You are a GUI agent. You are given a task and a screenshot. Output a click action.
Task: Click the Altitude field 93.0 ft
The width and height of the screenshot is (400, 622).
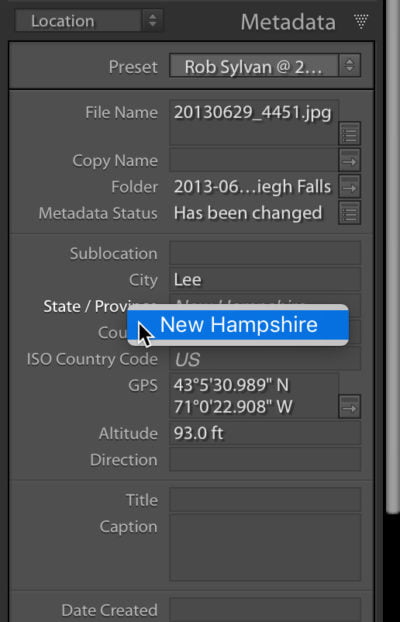point(265,433)
